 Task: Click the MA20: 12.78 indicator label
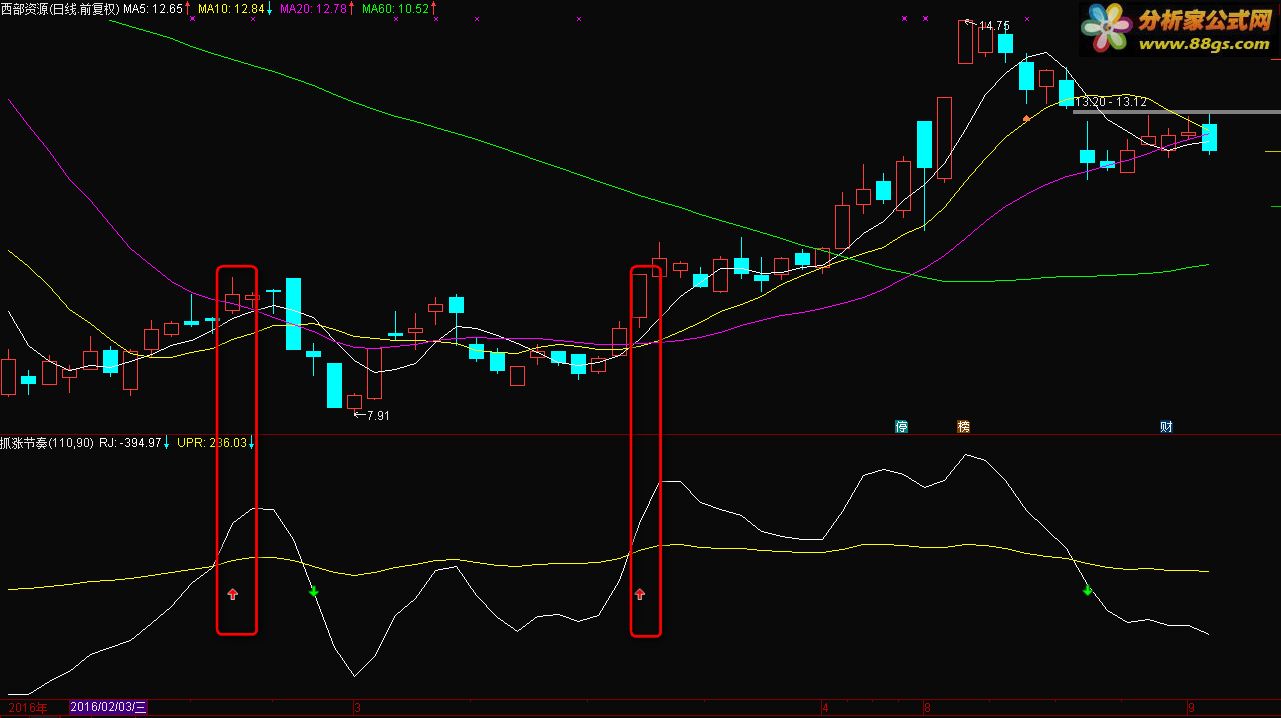314,8
